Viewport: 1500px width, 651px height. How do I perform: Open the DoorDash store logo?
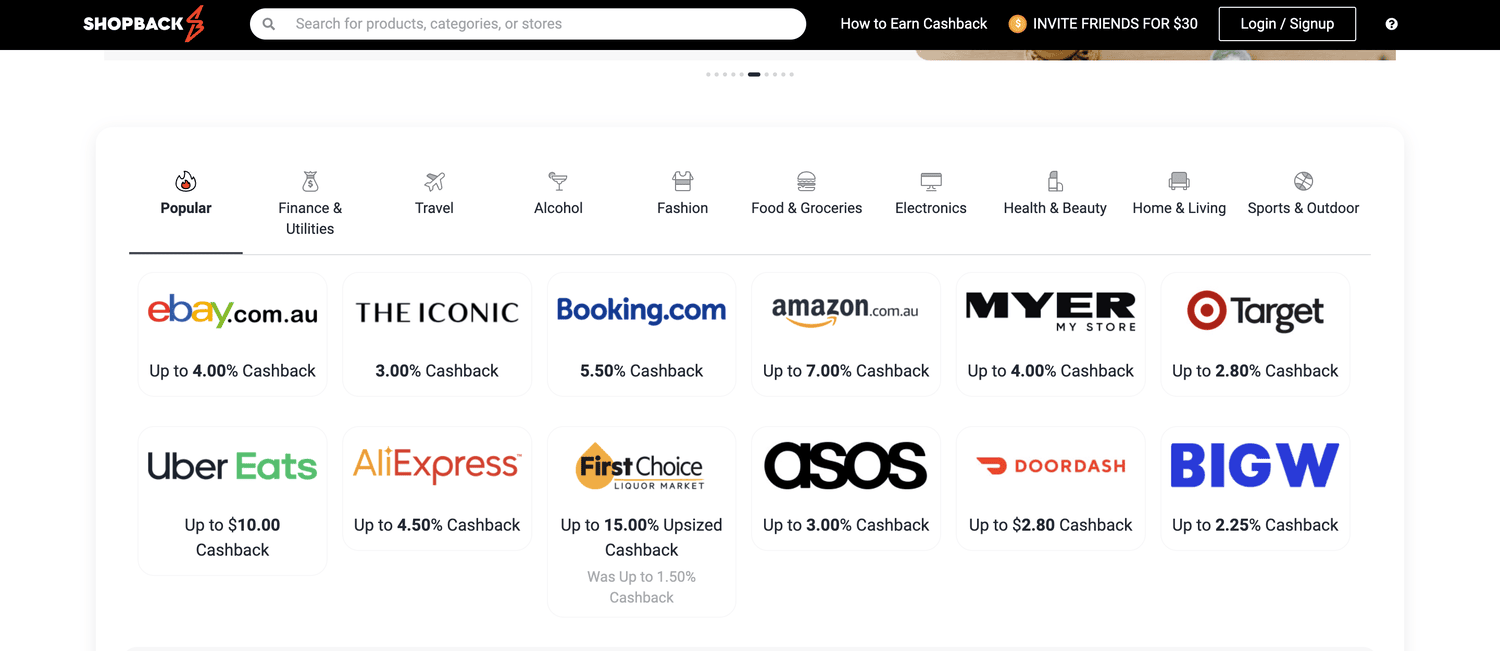click(1050, 466)
